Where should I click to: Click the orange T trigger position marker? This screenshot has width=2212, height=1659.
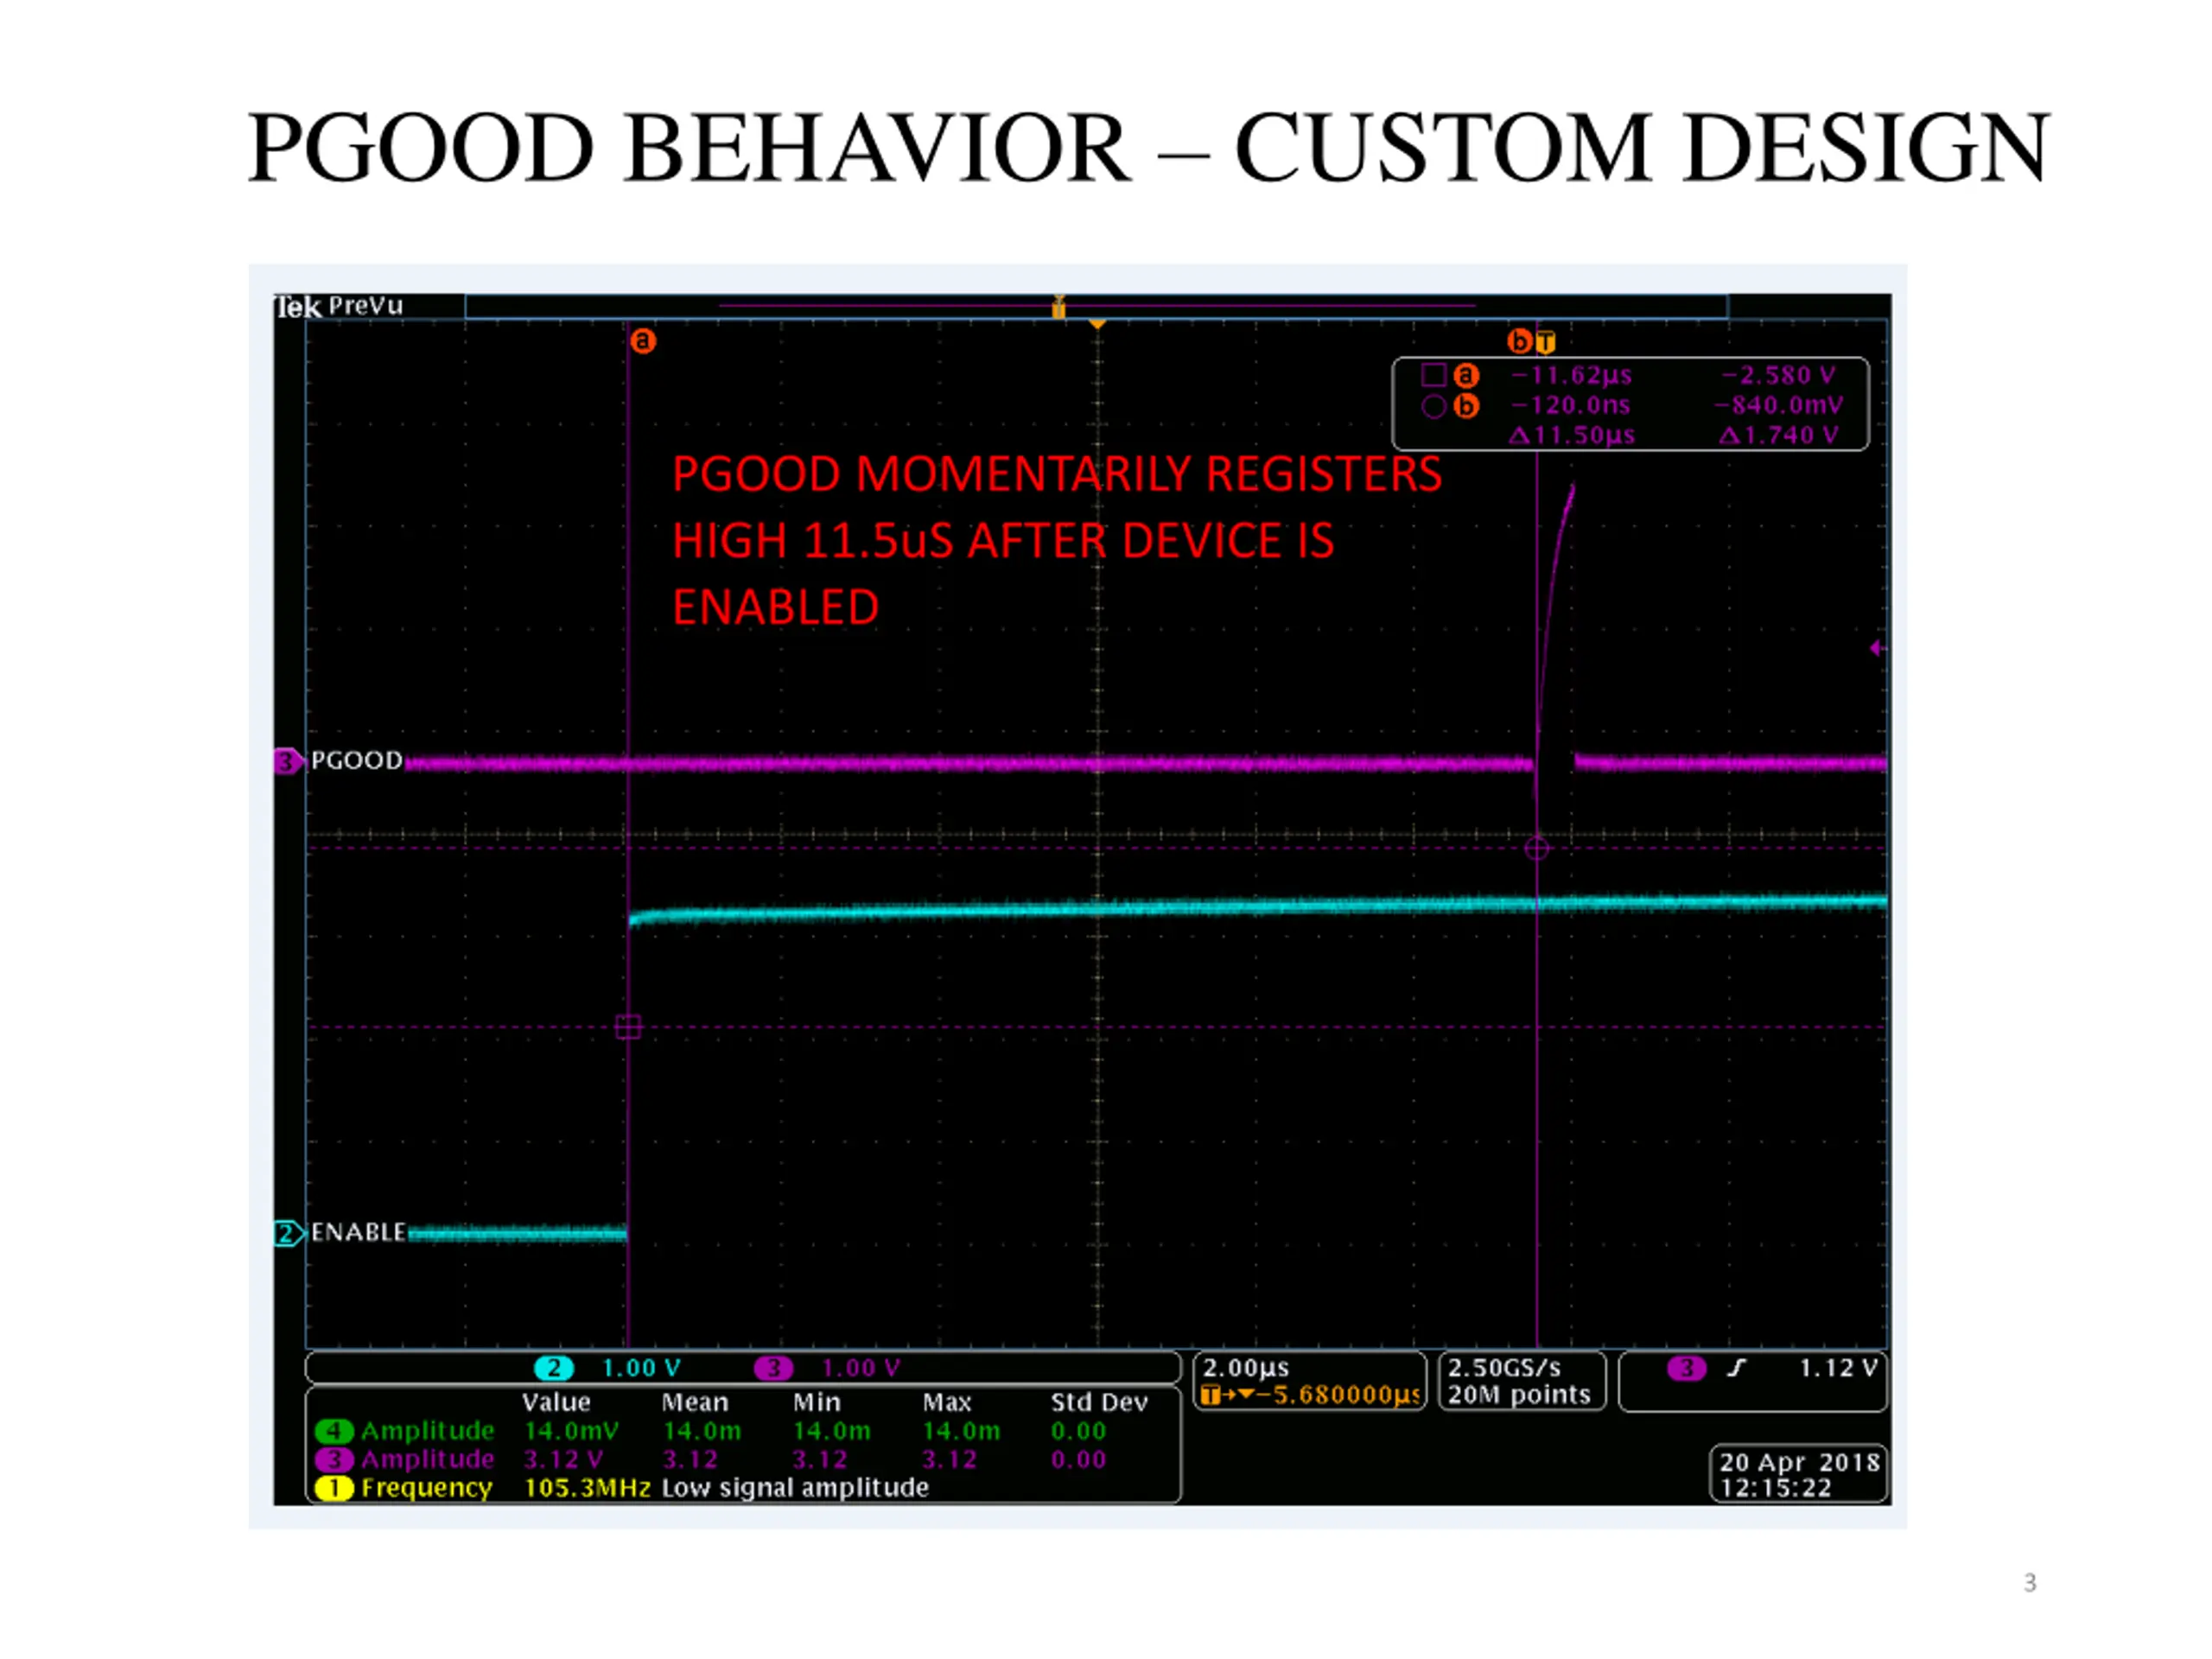coord(1546,342)
